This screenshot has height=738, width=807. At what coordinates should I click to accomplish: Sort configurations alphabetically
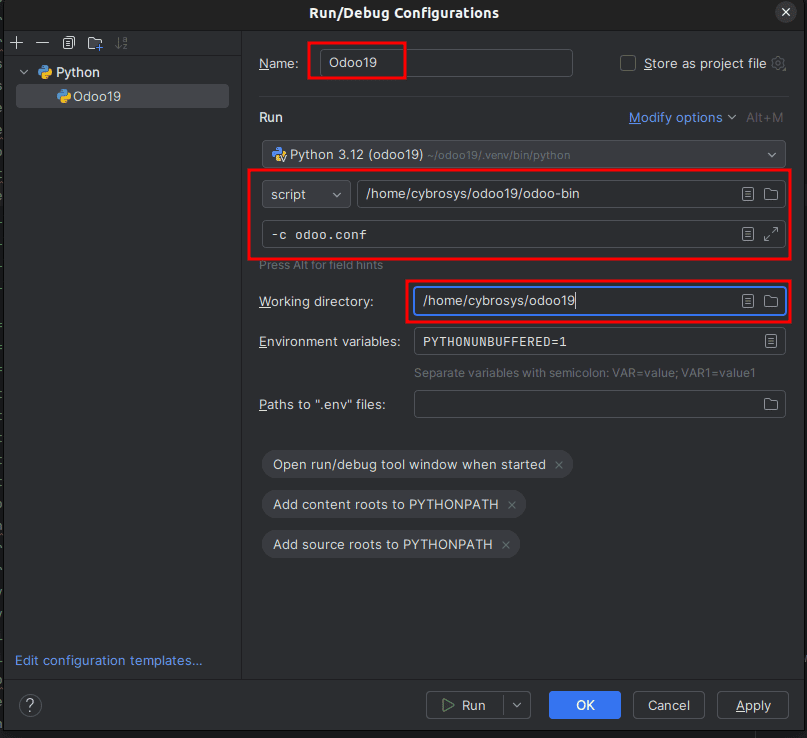tap(121, 43)
